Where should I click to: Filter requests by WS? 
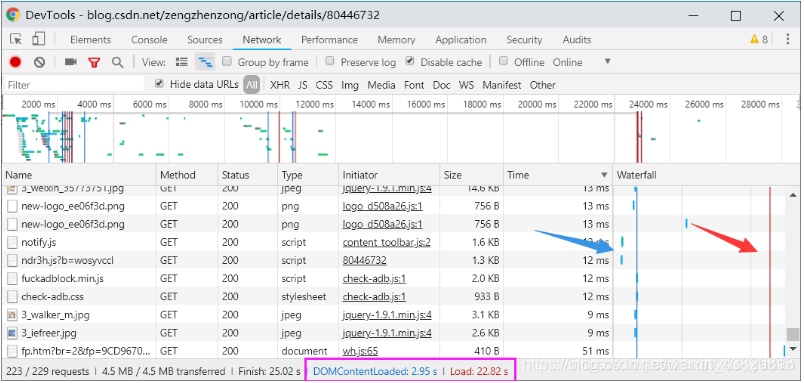pos(466,85)
